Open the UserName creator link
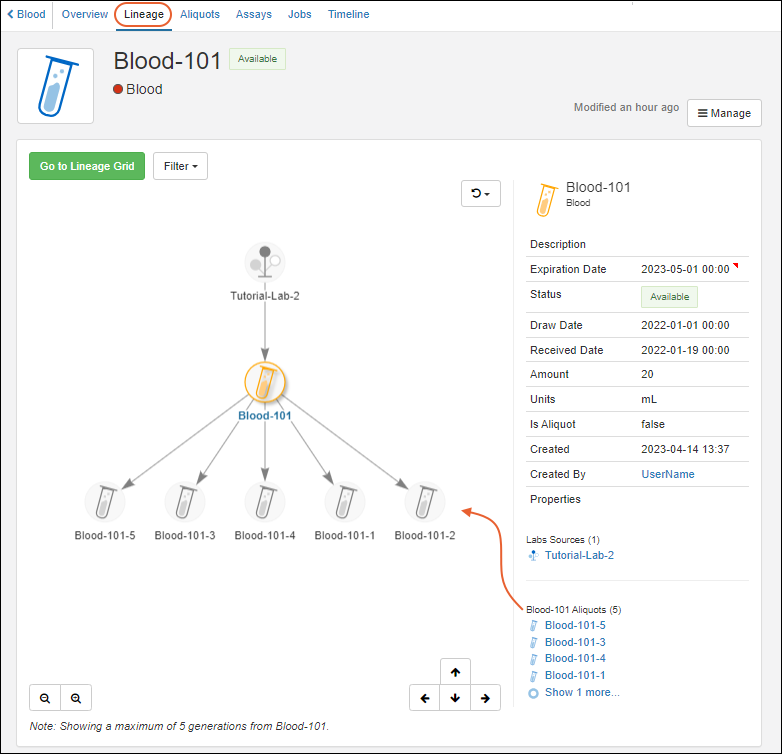 pos(667,474)
